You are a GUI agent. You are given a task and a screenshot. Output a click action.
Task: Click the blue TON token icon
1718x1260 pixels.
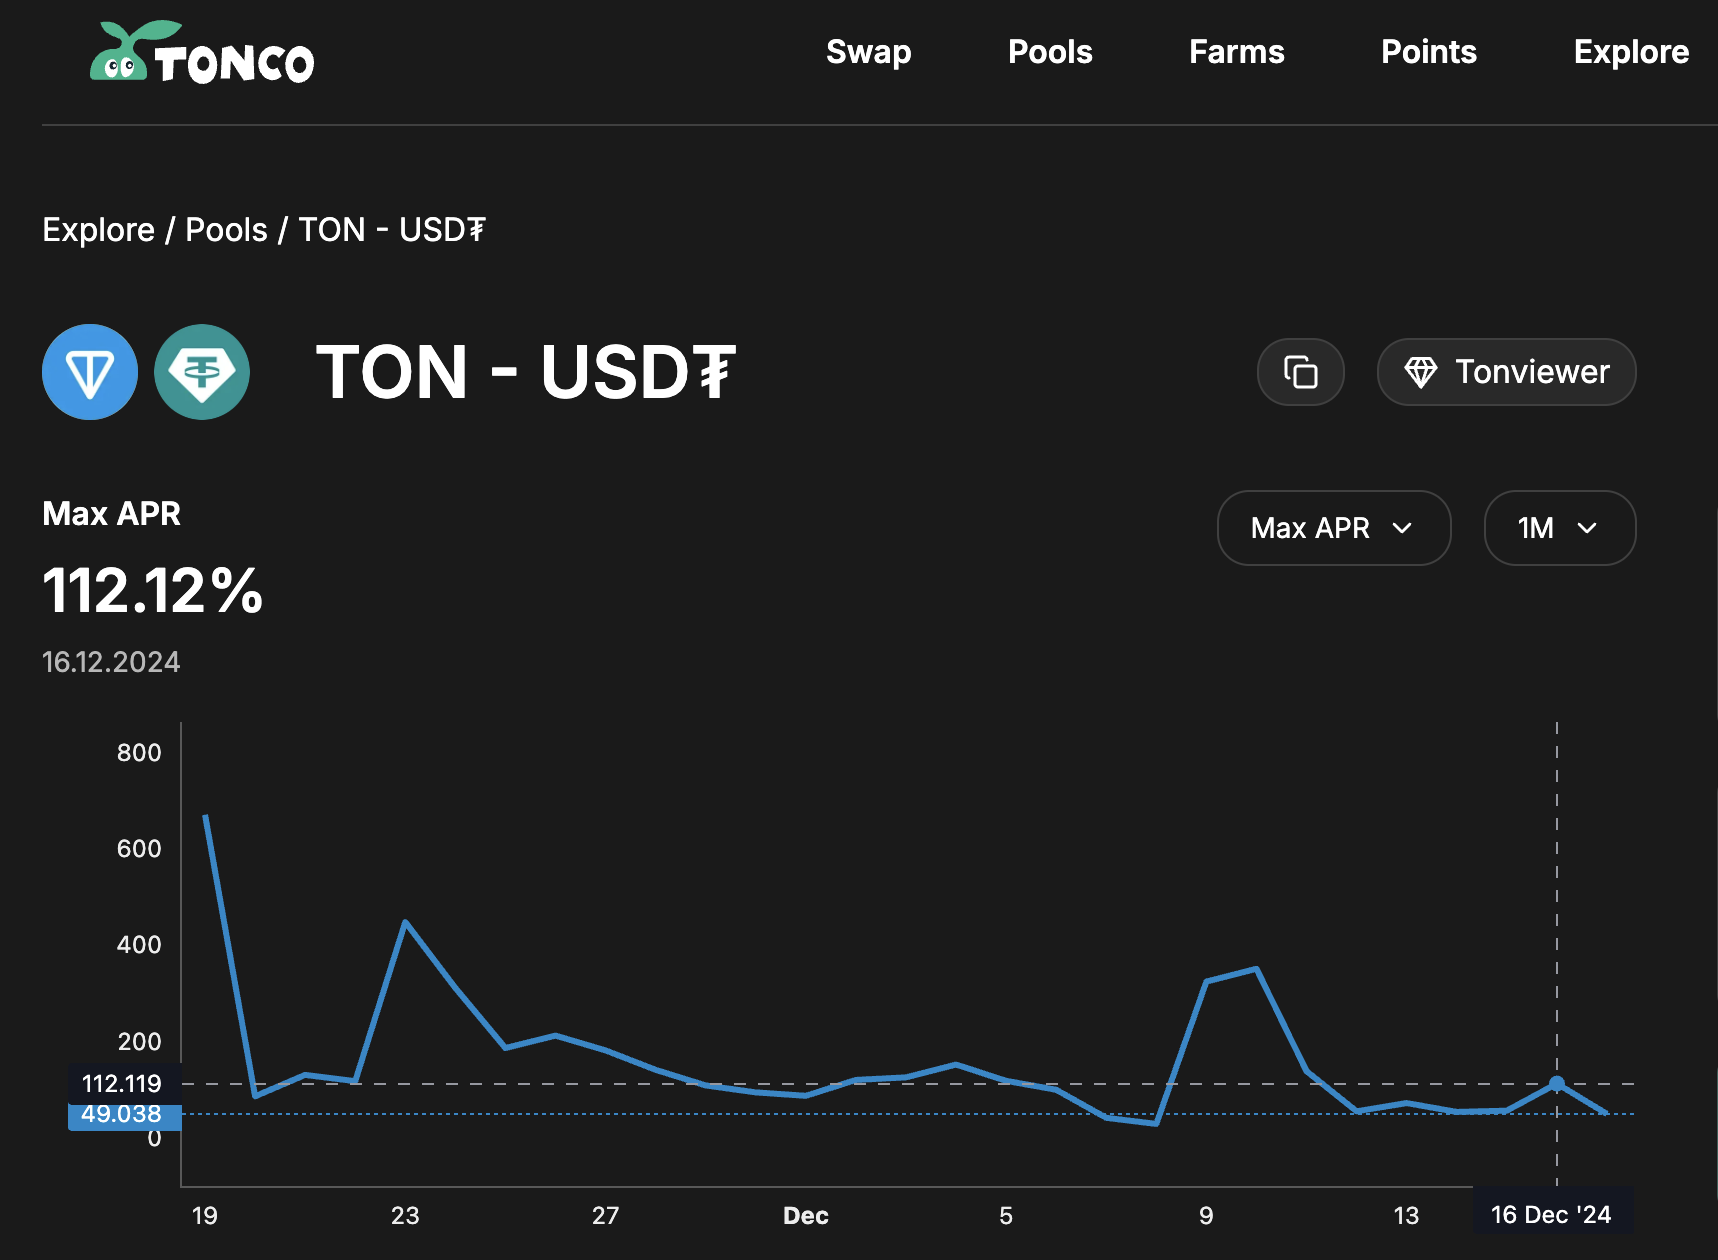click(x=90, y=372)
